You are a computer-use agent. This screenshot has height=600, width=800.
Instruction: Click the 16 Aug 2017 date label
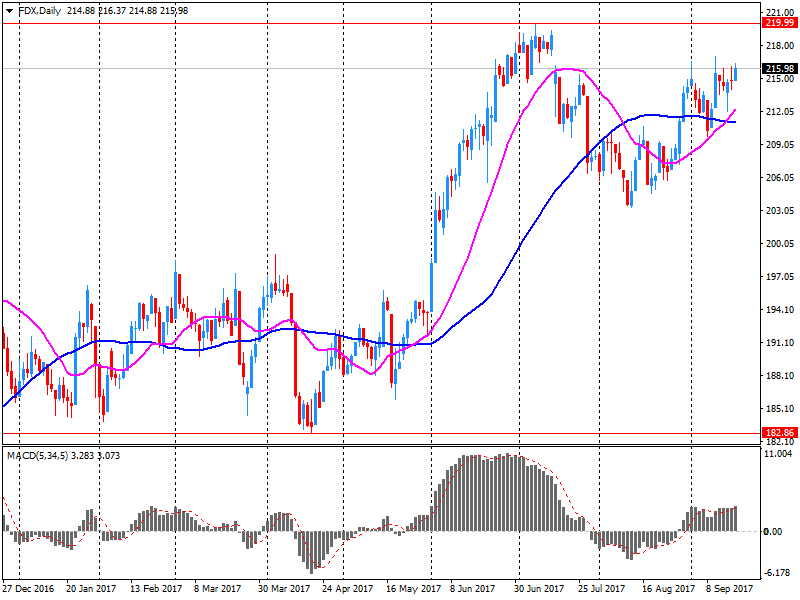pyautogui.click(x=668, y=588)
